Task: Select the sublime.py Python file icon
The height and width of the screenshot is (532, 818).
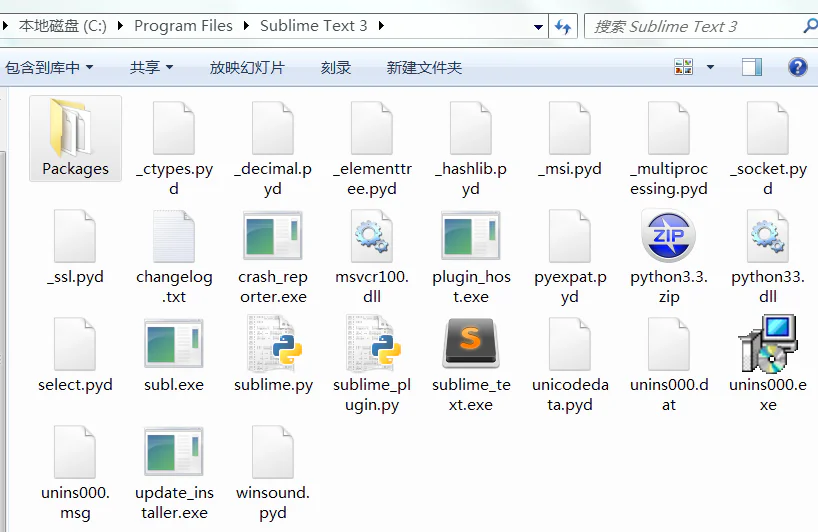Action: pyautogui.click(x=274, y=343)
